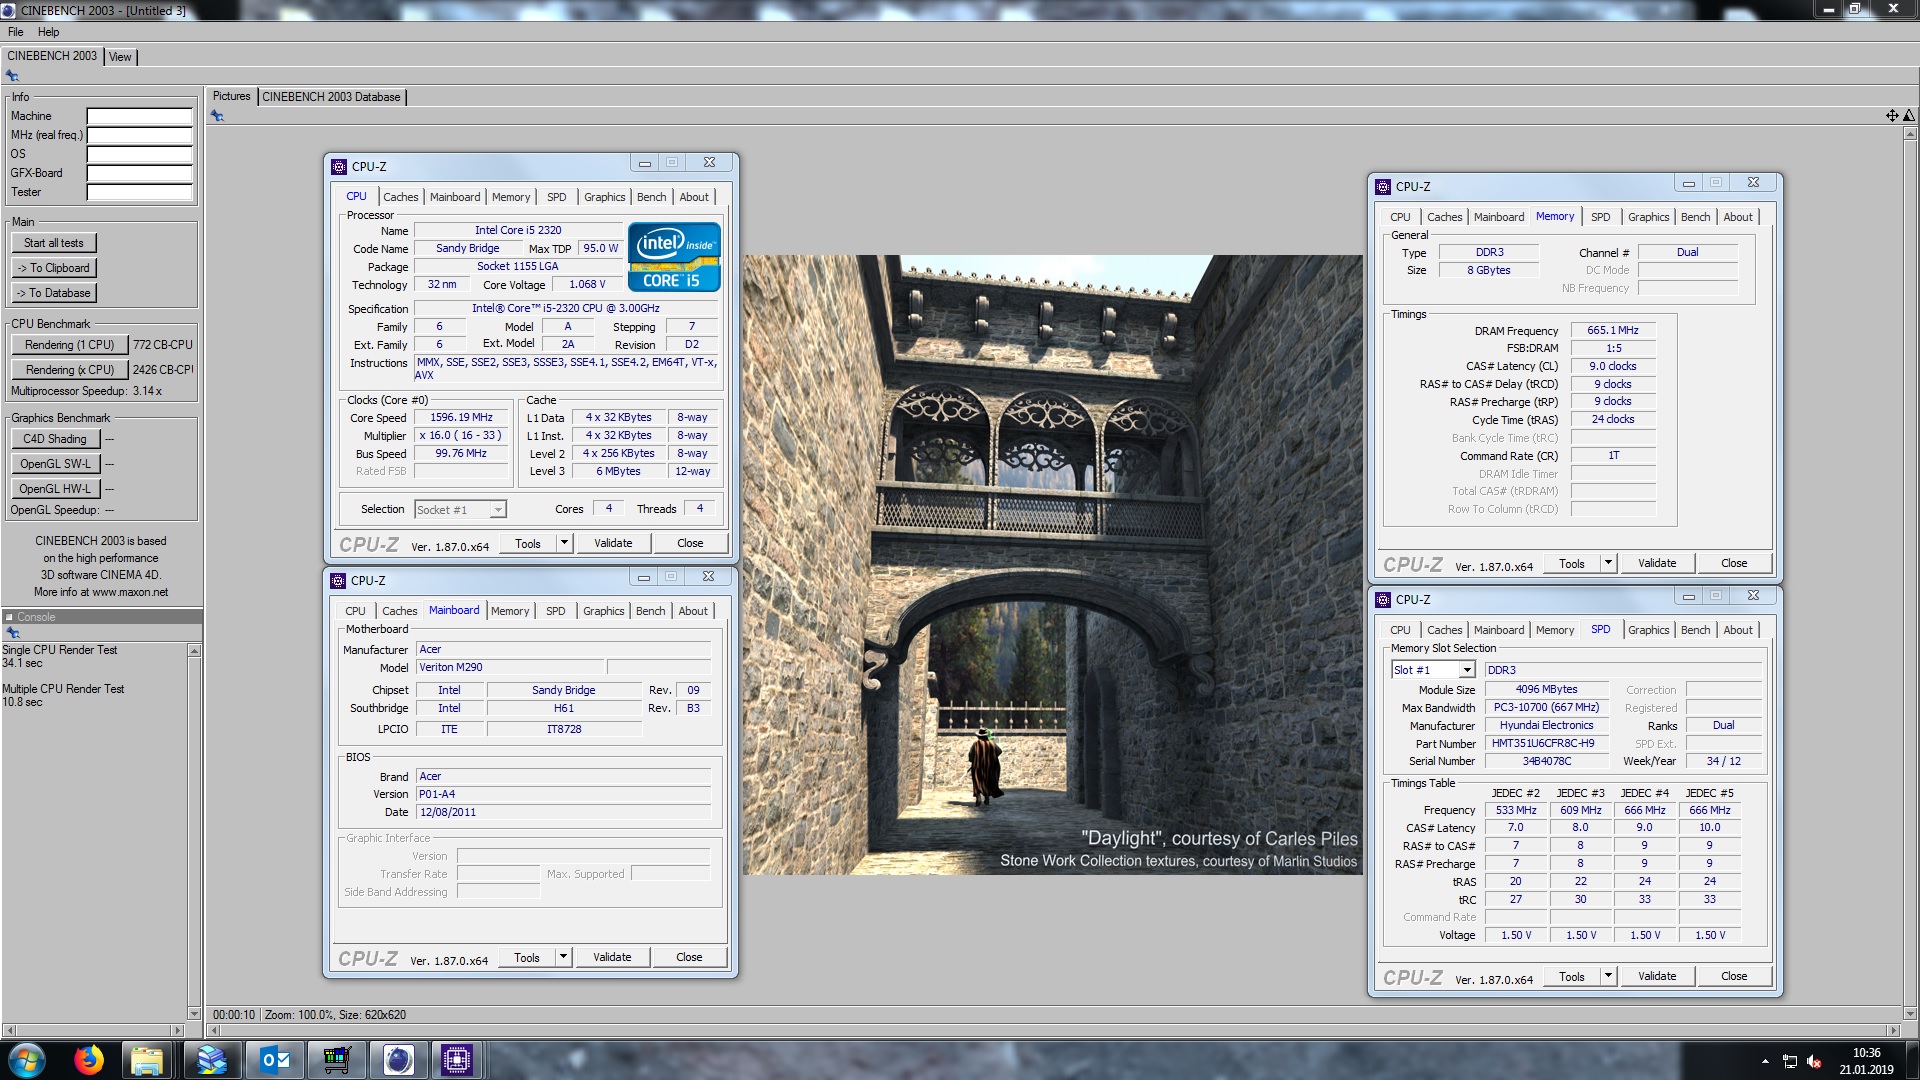Click the title icon of the Memory CPU-Z window
This screenshot has height=1080, width=1920.
pos(1383,187)
